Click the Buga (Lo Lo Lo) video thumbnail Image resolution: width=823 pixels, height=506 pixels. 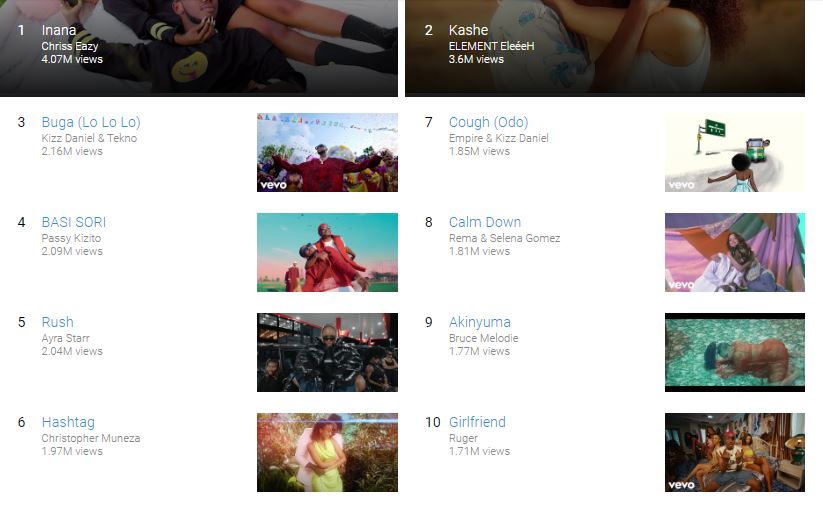[x=327, y=152]
